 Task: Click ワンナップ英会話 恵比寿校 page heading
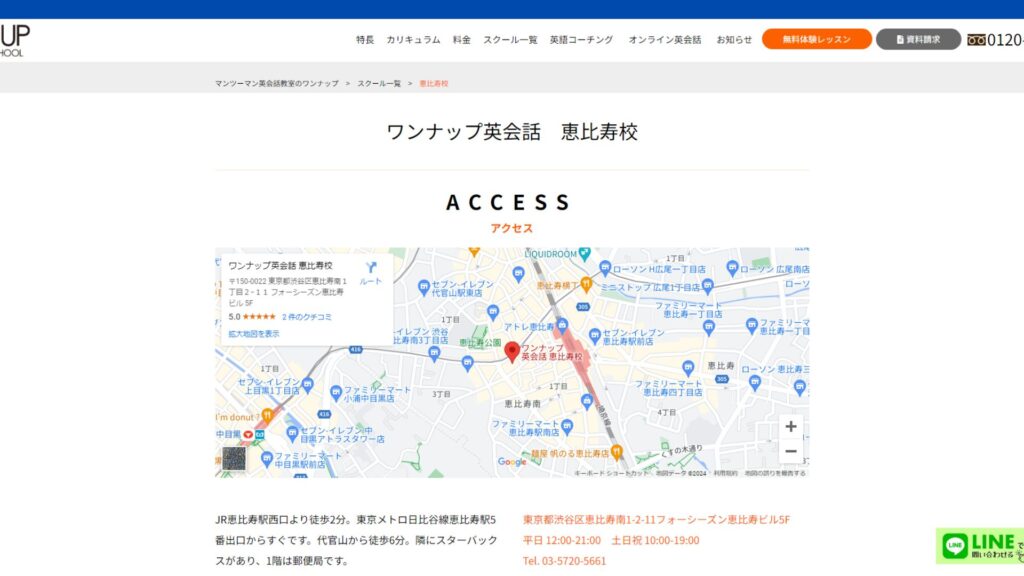[512, 132]
